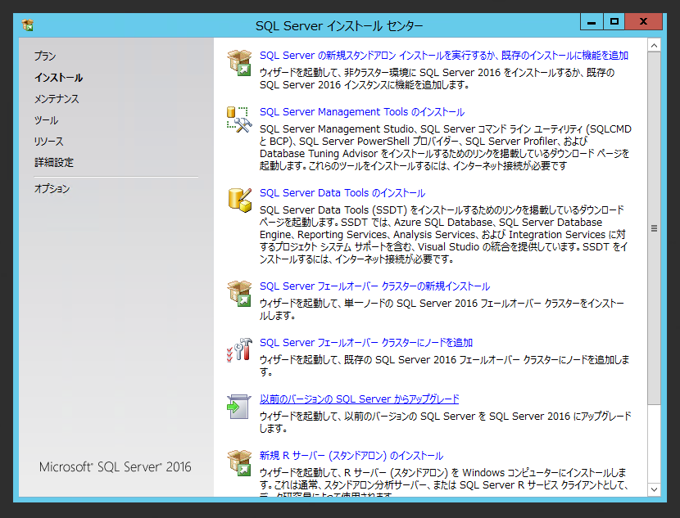This screenshot has height=518, width=680.
Task: Open フェールオーバー クラスターにノードを追加 link
Action: click(x=366, y=343)
